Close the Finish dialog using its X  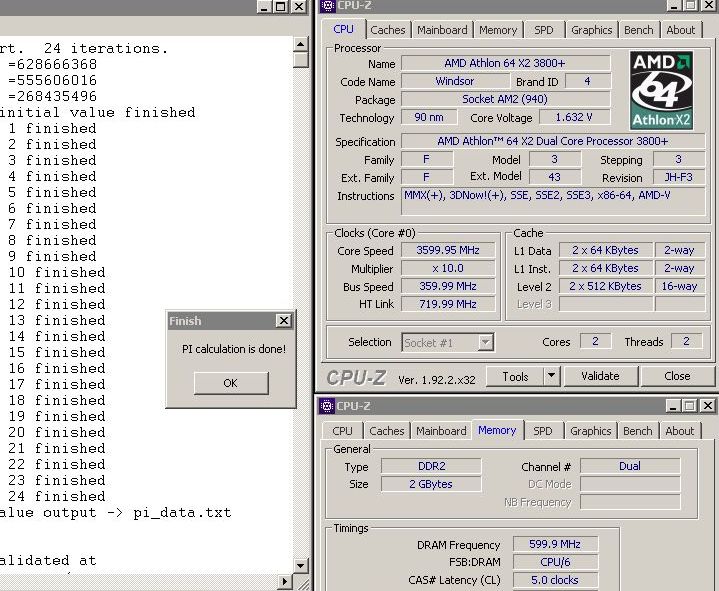[x=284, y=321]
